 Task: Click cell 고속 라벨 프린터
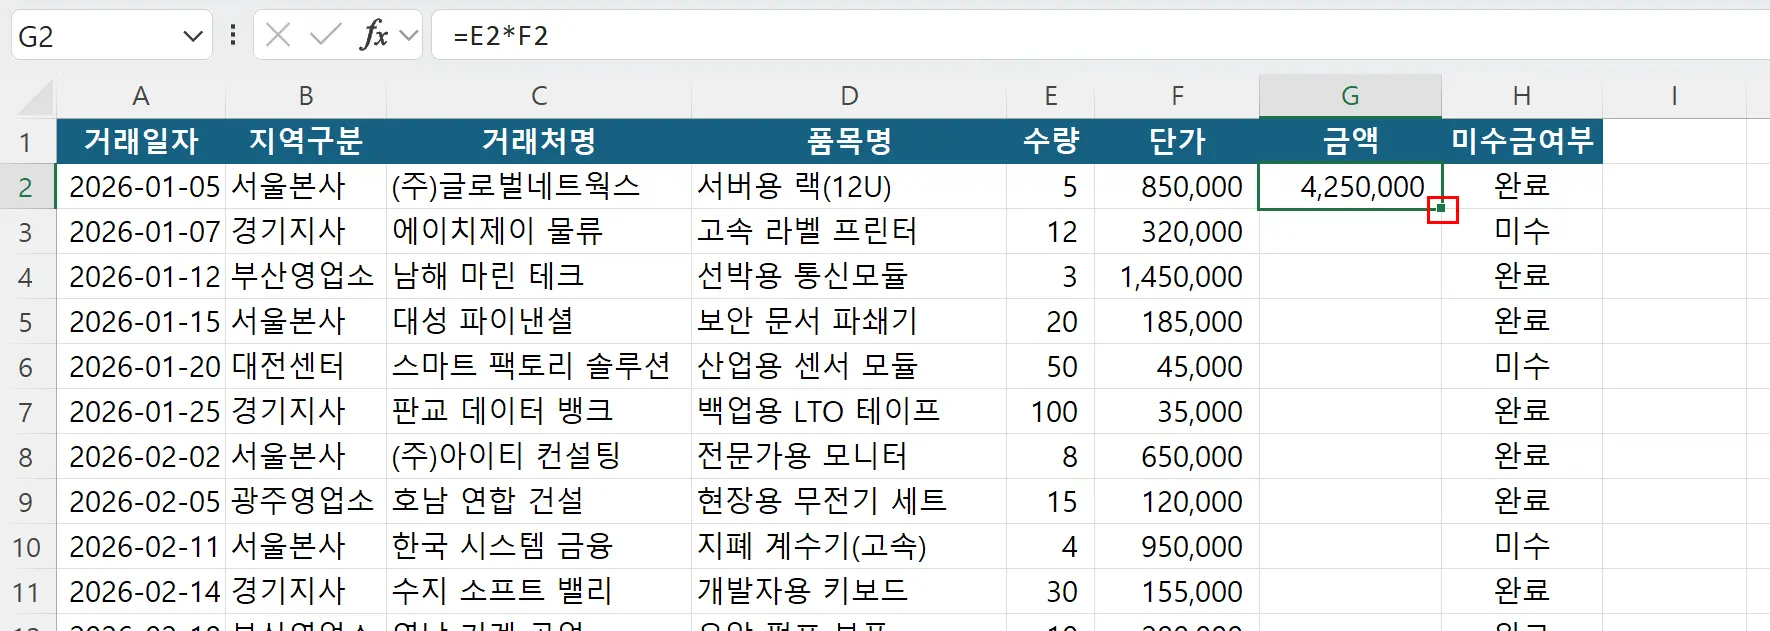pos(849,232)
